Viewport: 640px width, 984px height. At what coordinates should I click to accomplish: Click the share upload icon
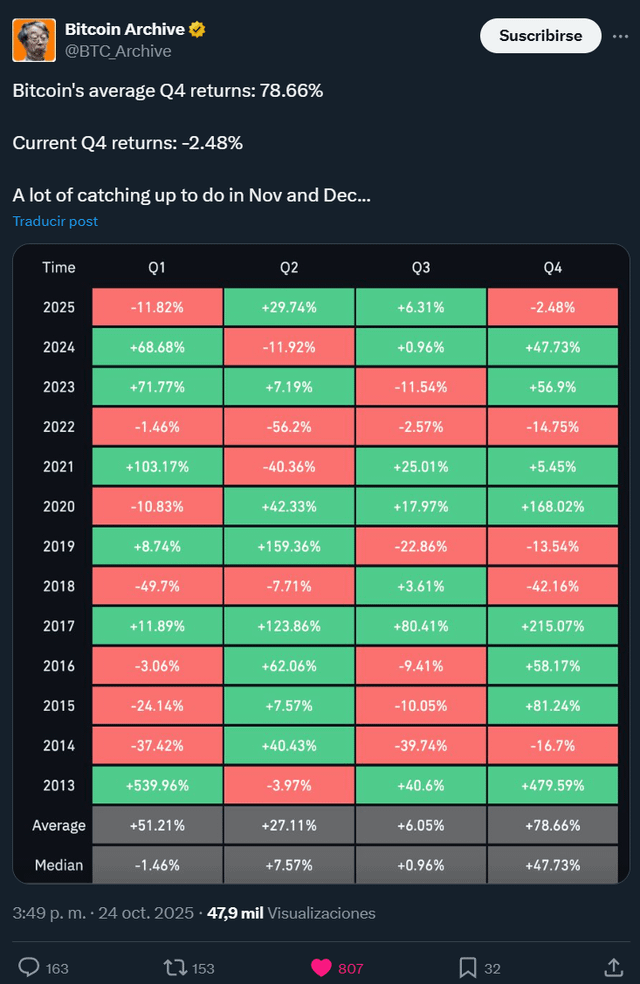[x=614, y=967]
